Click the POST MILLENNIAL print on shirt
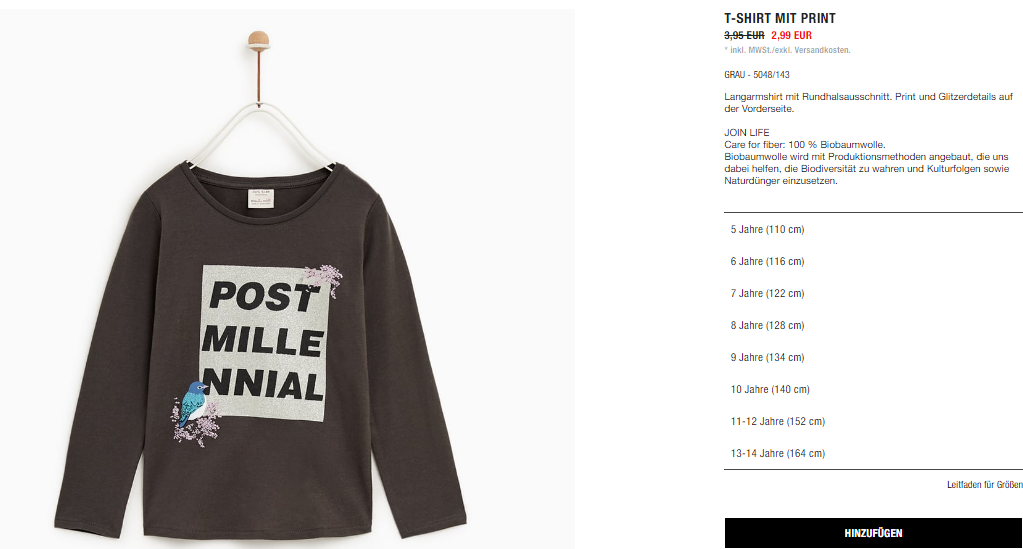This screenshot has width=1023, height=549. pos(264,341)
